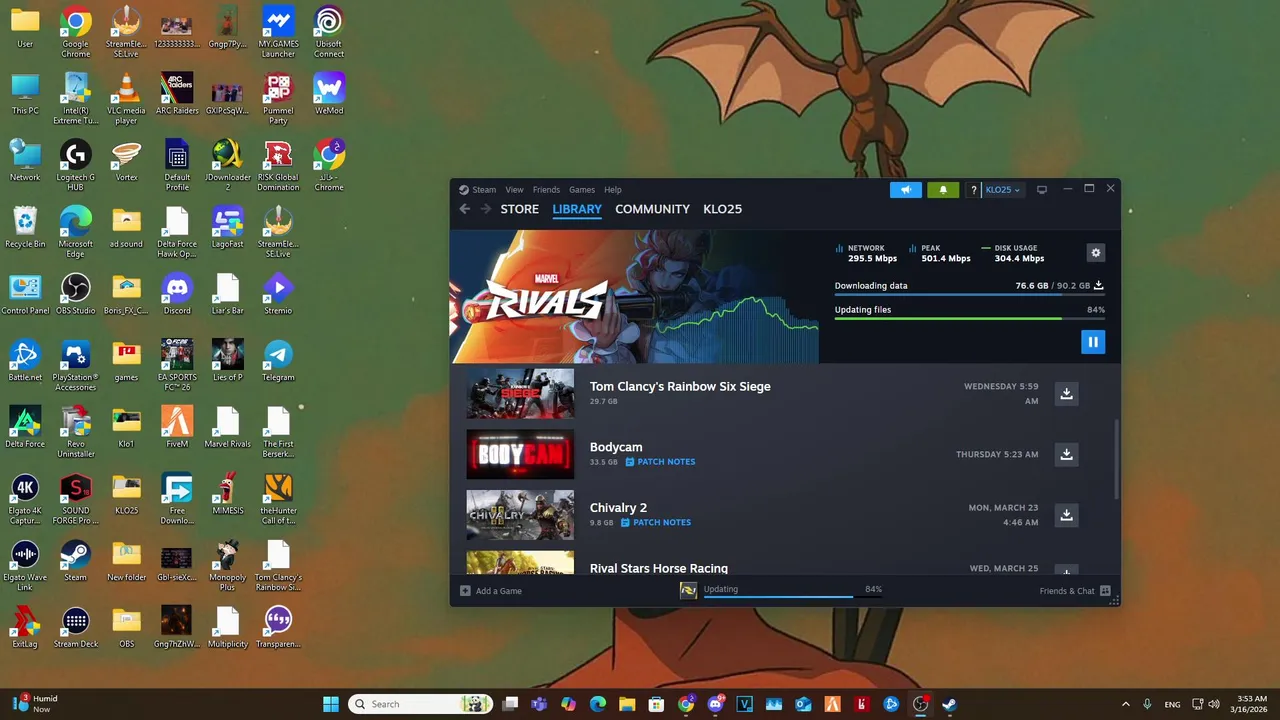
Task: Select VLC media player desktop icon
Action: (x=126, y=99)
